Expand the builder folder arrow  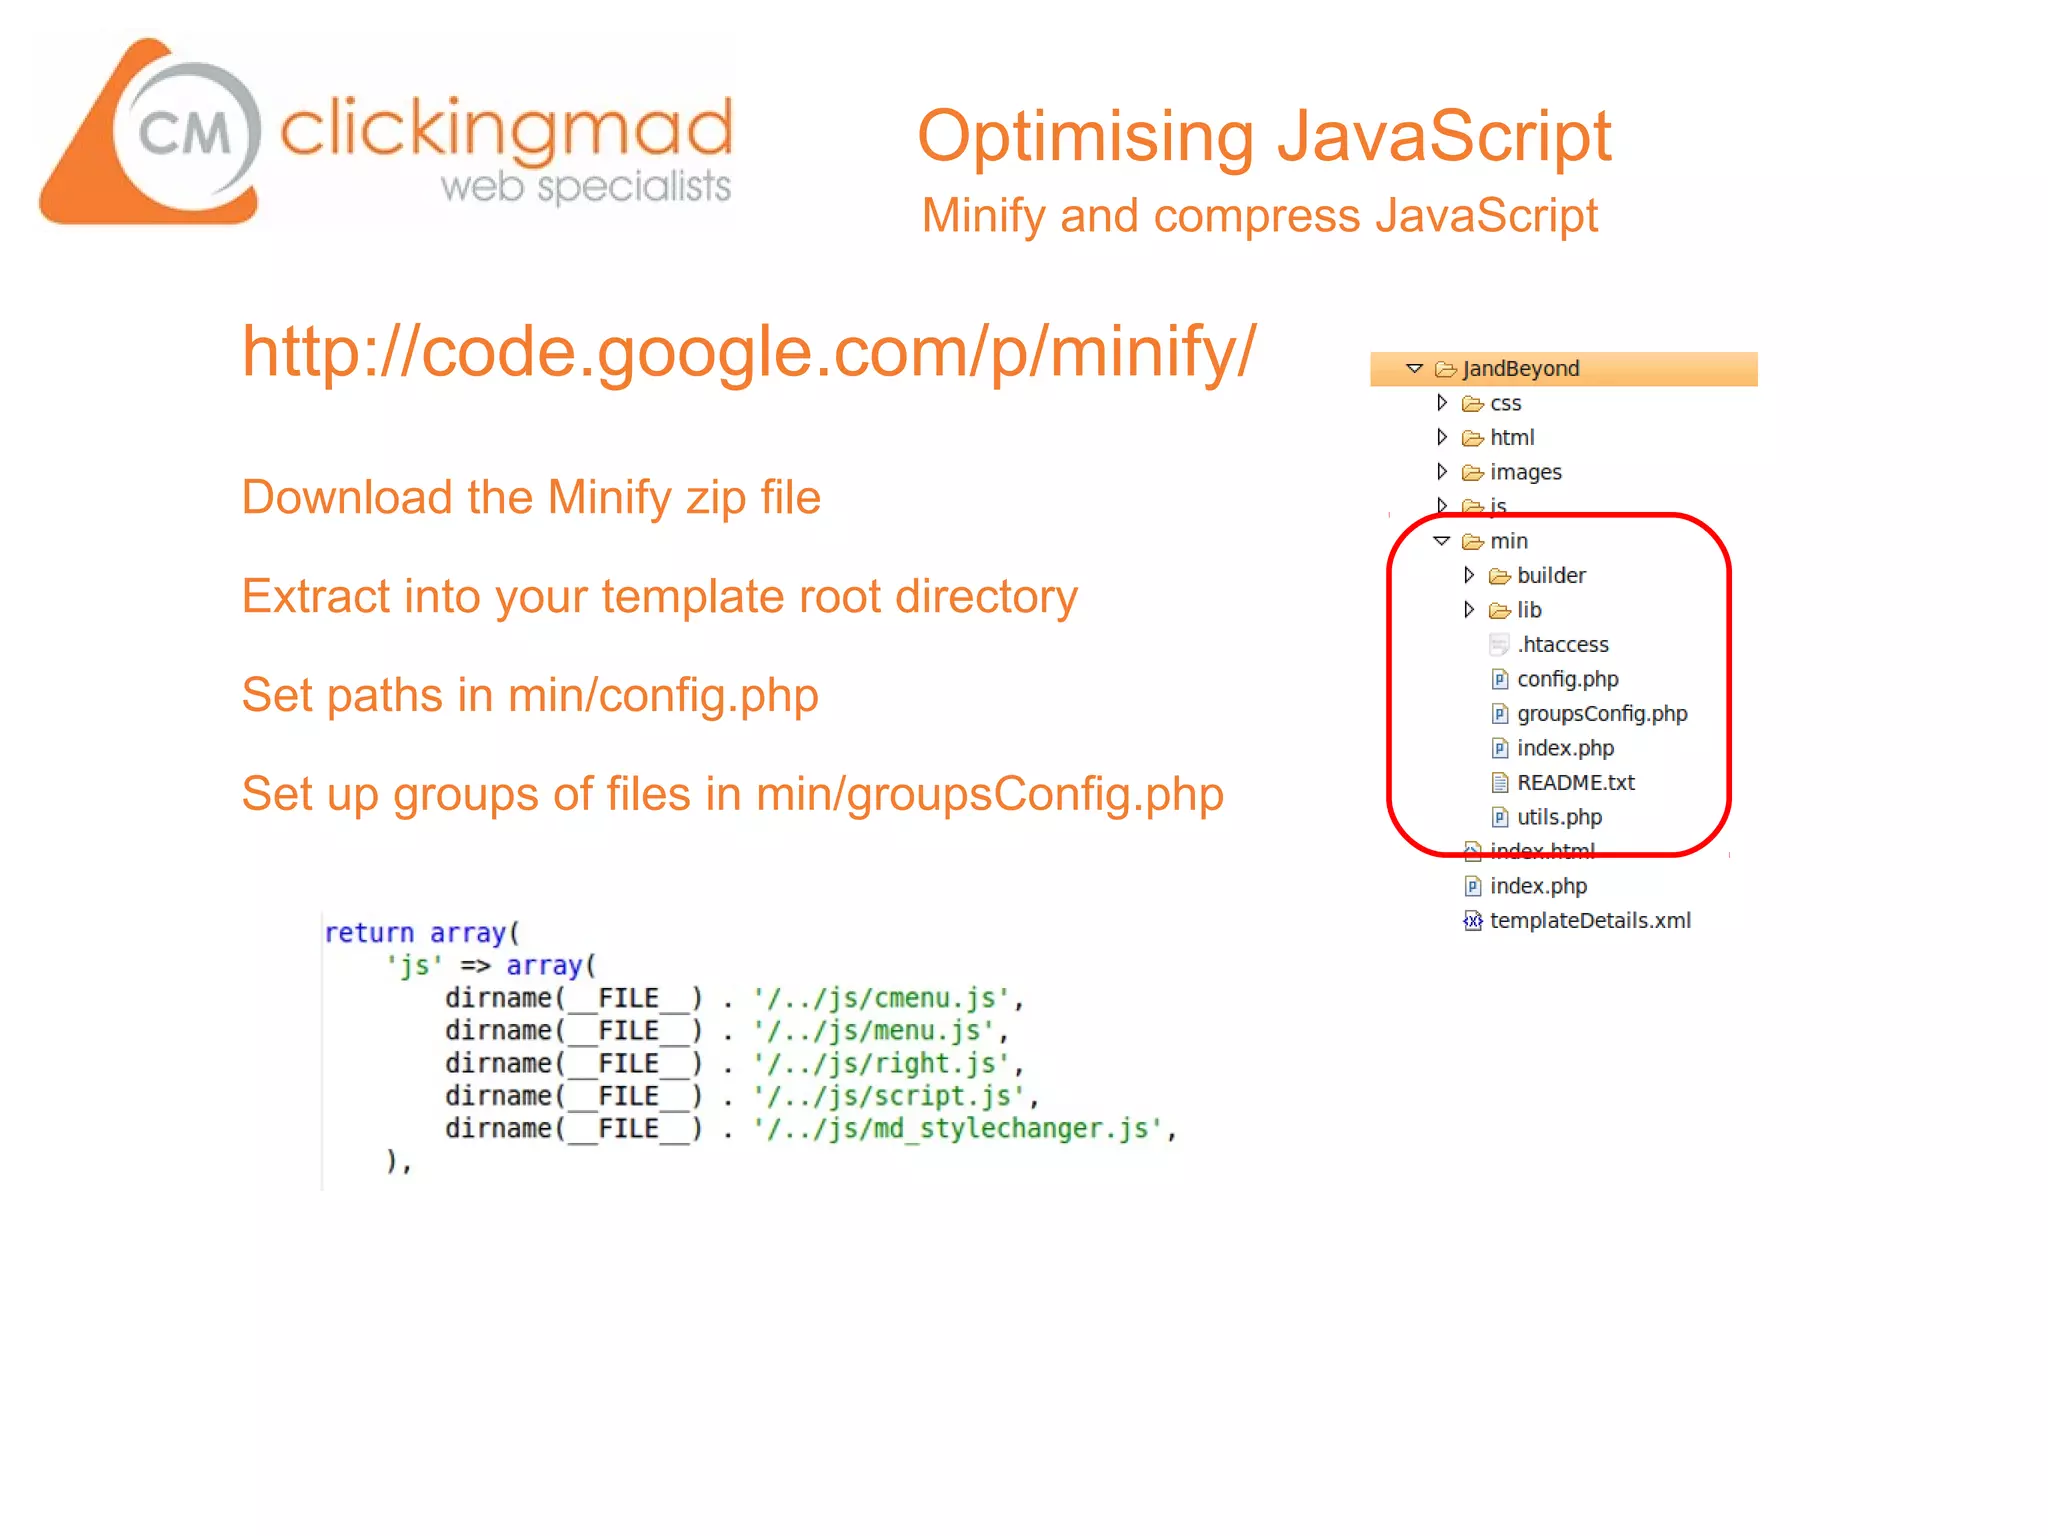[x=1469, y=575]
